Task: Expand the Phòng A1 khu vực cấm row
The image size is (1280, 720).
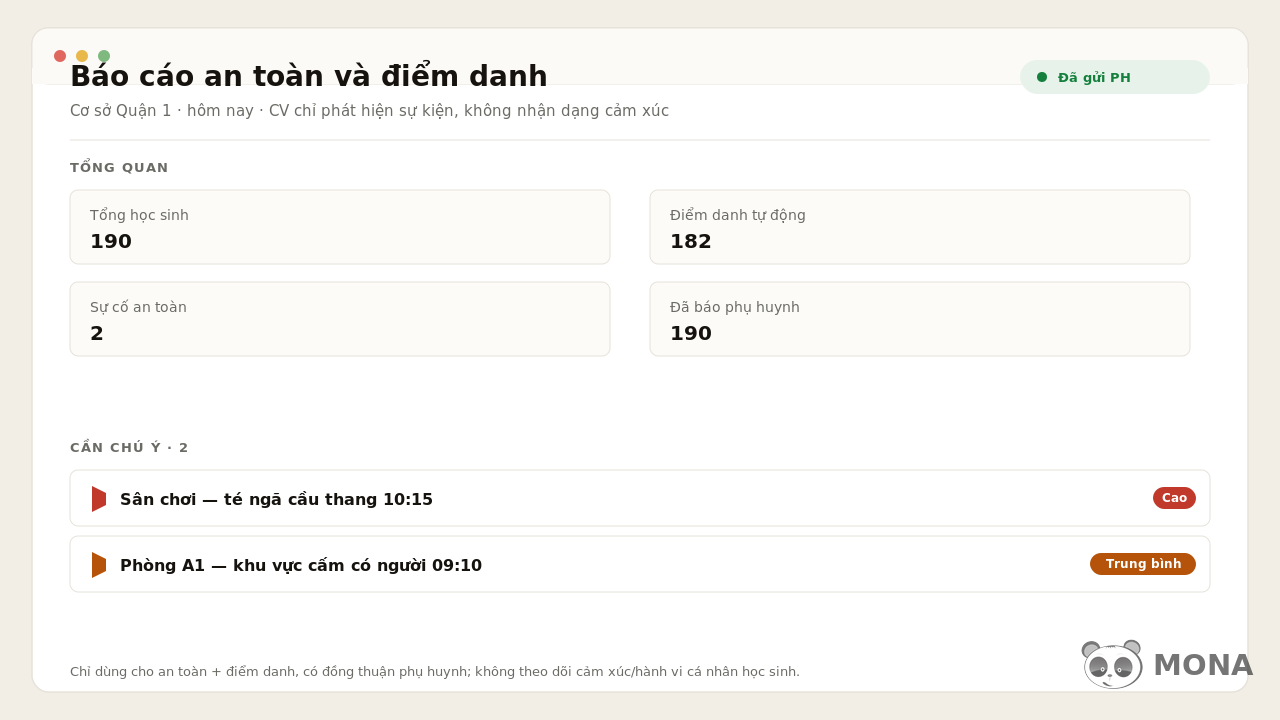Action: 640,564
